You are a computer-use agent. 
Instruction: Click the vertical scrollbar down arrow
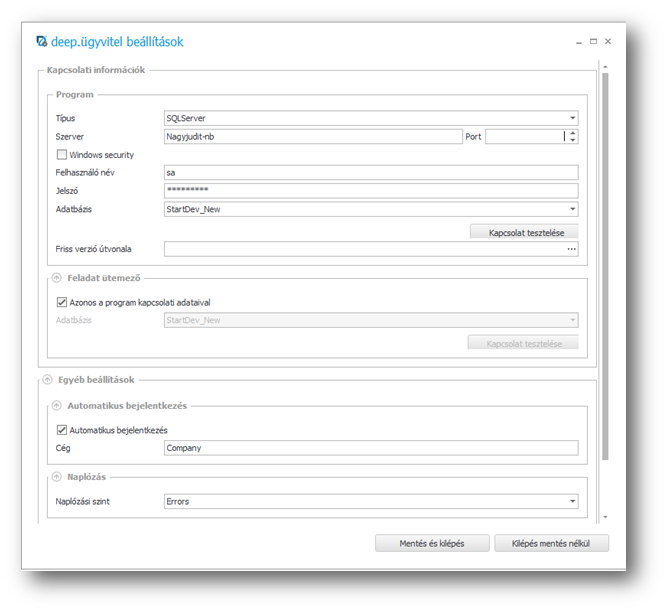(x=604, y=516)
